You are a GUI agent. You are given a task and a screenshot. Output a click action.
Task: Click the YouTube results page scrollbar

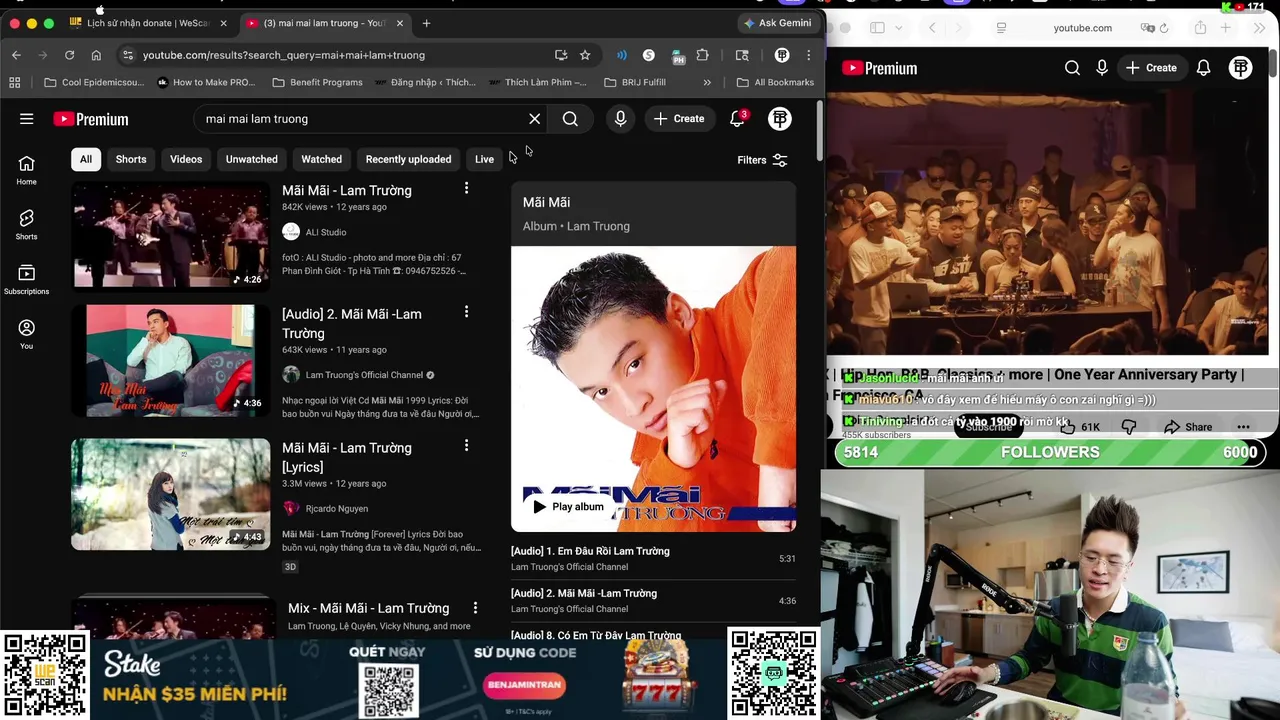pos(819,130)
